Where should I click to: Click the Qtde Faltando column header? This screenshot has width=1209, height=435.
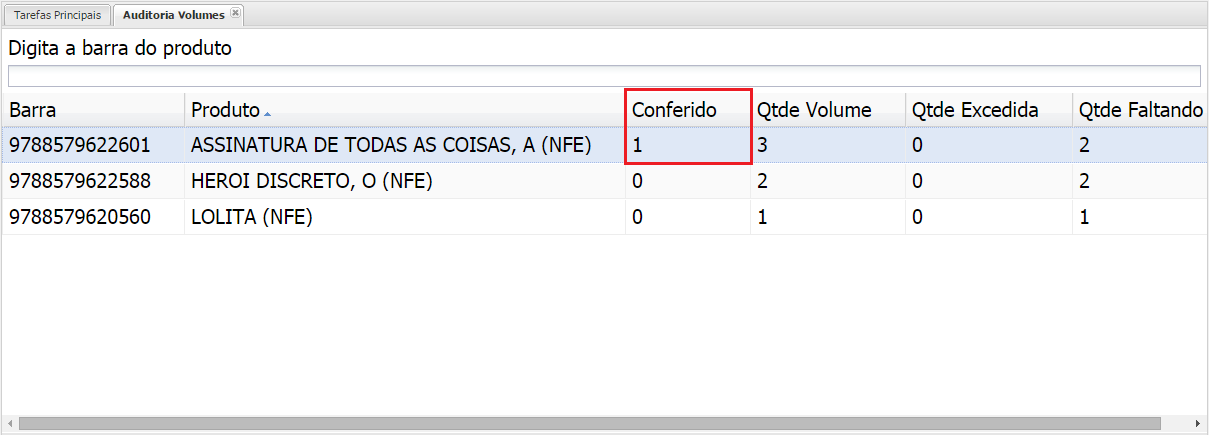click(1140, 110)
